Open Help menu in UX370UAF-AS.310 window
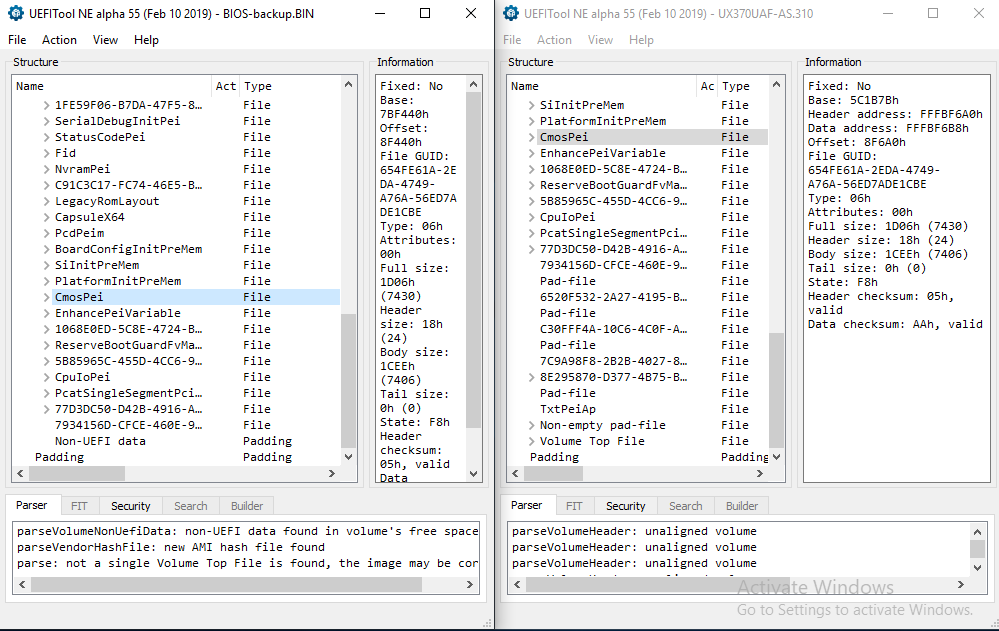The width and height of the screenshot is (999, 631). (641, 40)
